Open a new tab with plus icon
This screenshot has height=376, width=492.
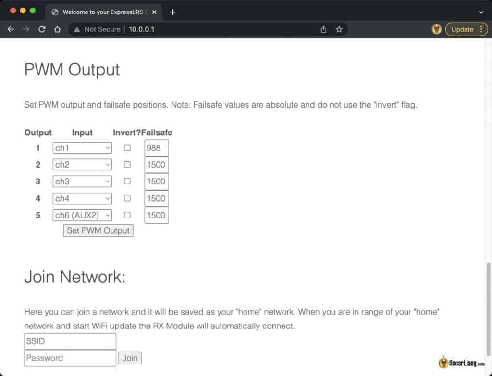(172, 12)
